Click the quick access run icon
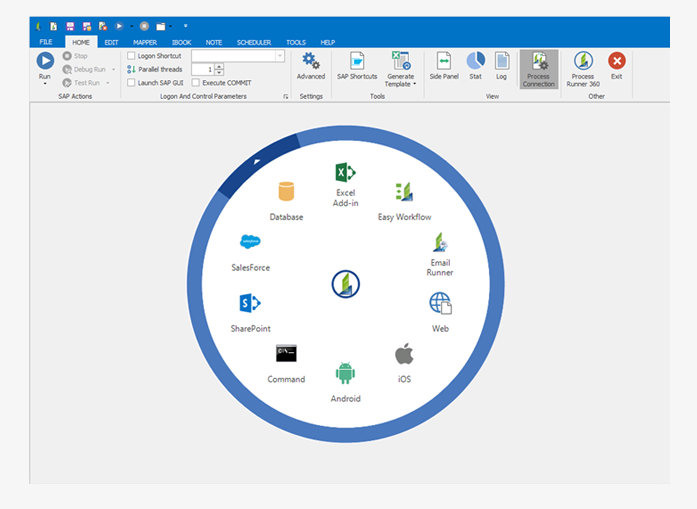 tap(119, 26)
